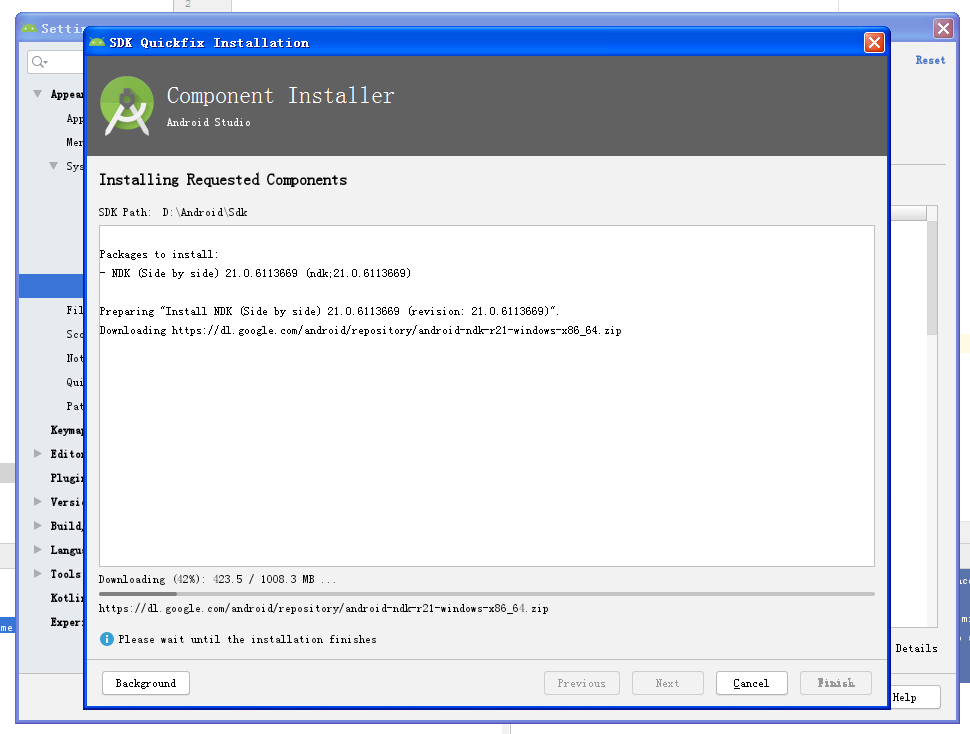Click the Background button
The width and height of the screenshot is (970, 734).
(x=145, y=683)
